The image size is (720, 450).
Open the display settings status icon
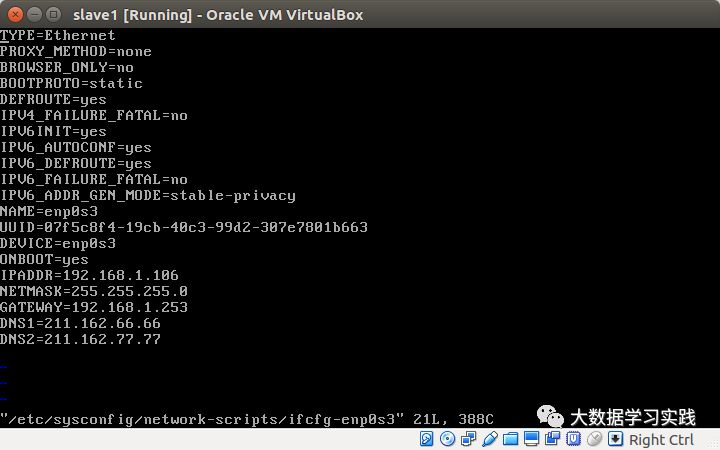click(531, 439)
